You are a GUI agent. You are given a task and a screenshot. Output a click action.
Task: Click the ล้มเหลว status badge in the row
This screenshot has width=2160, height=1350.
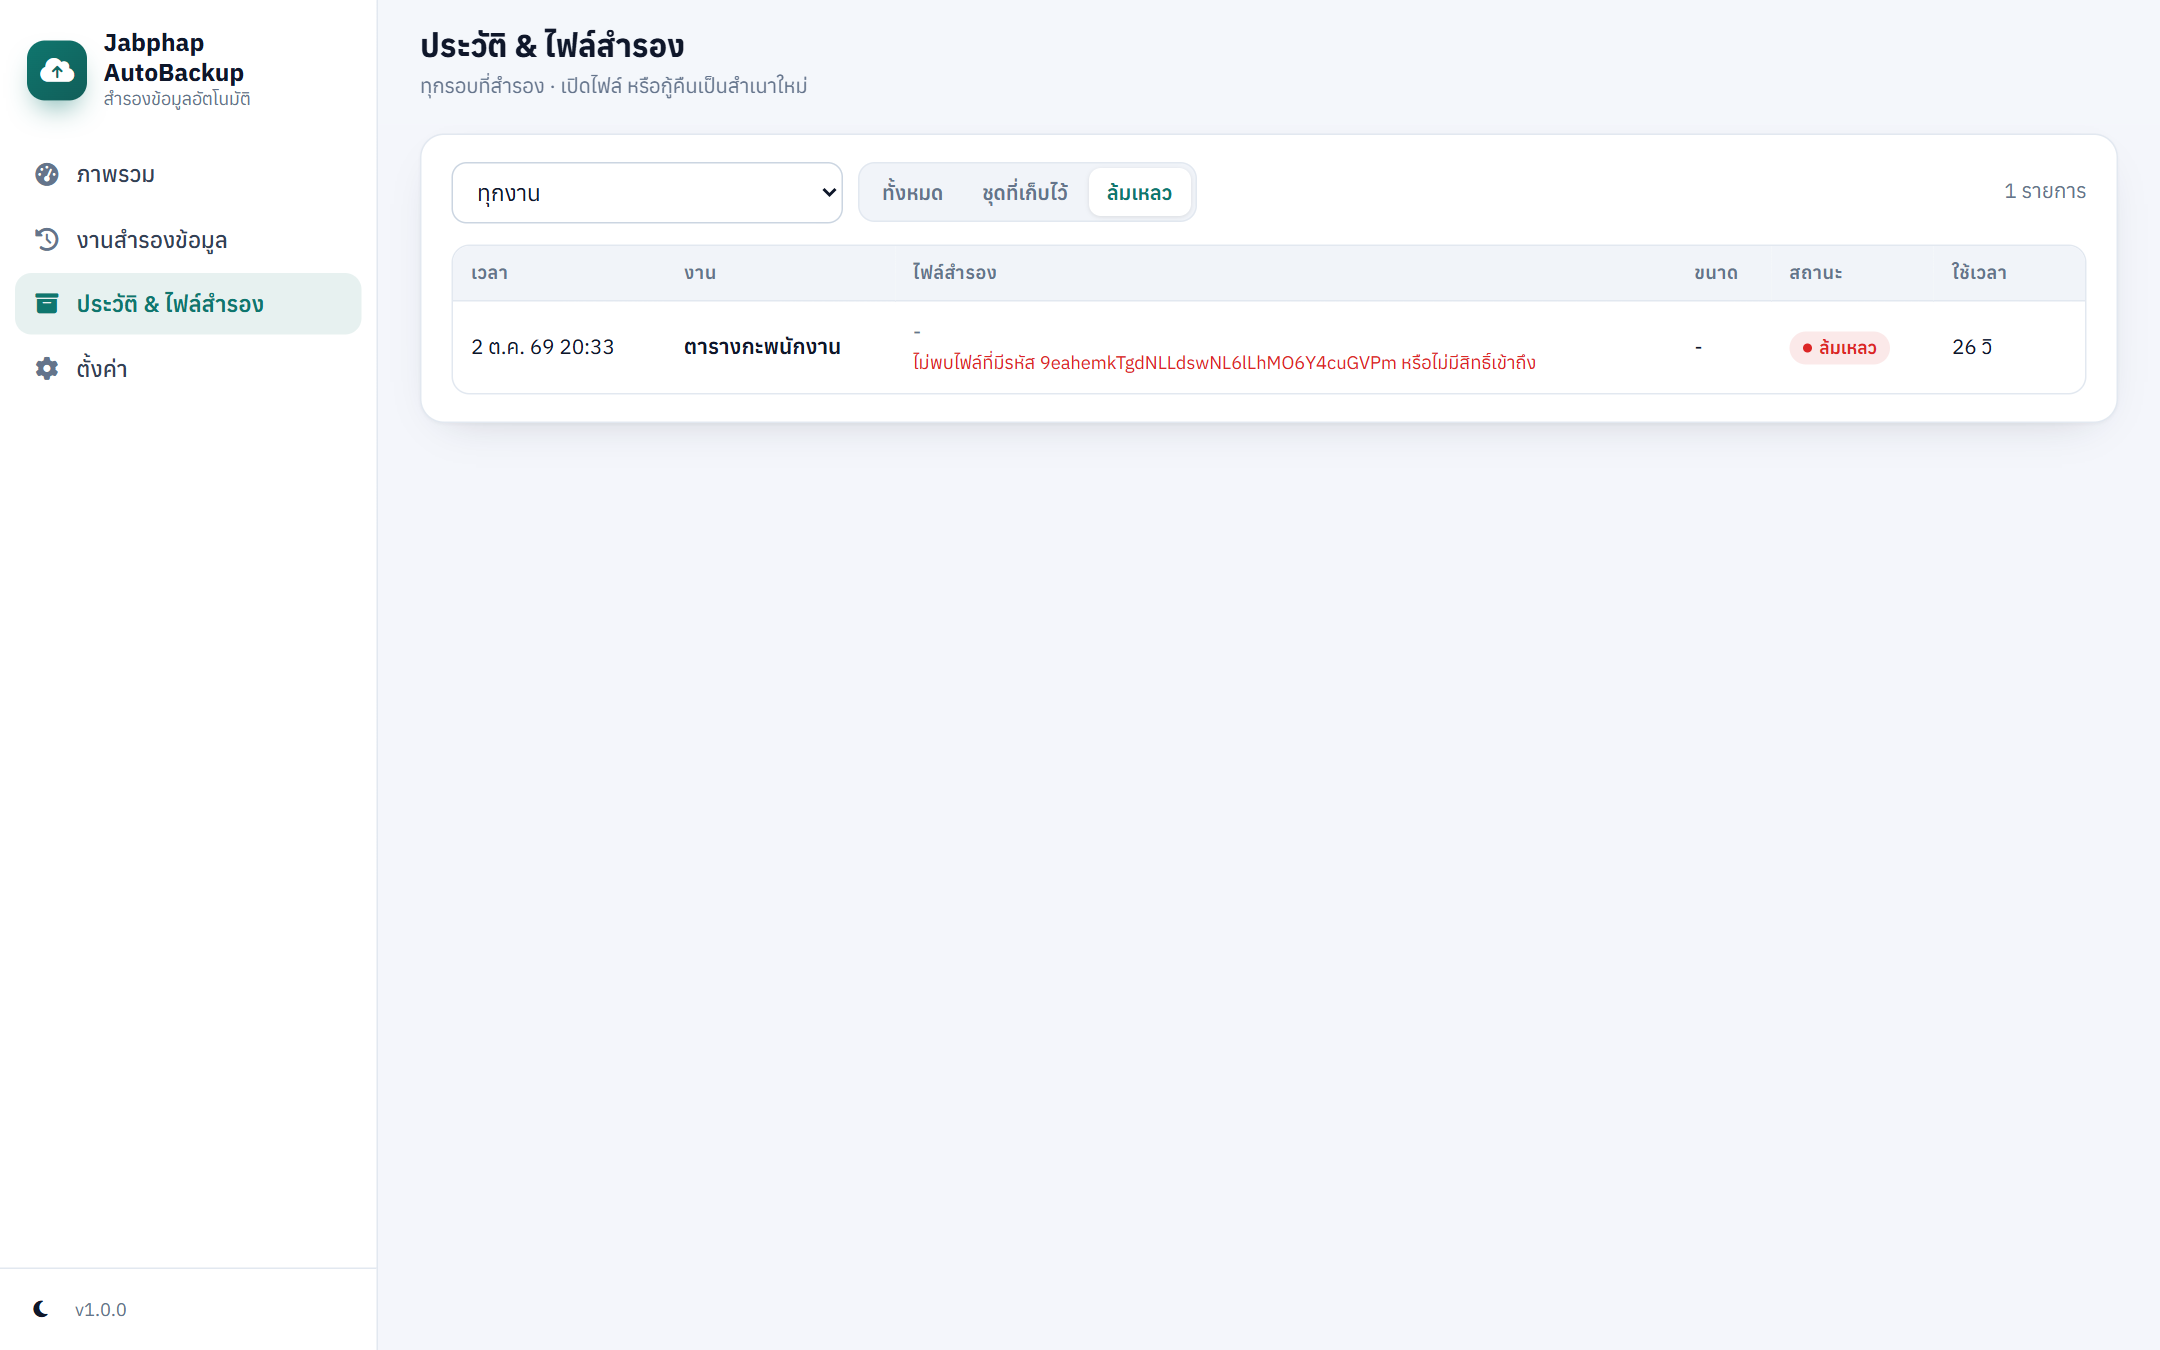1839,347
